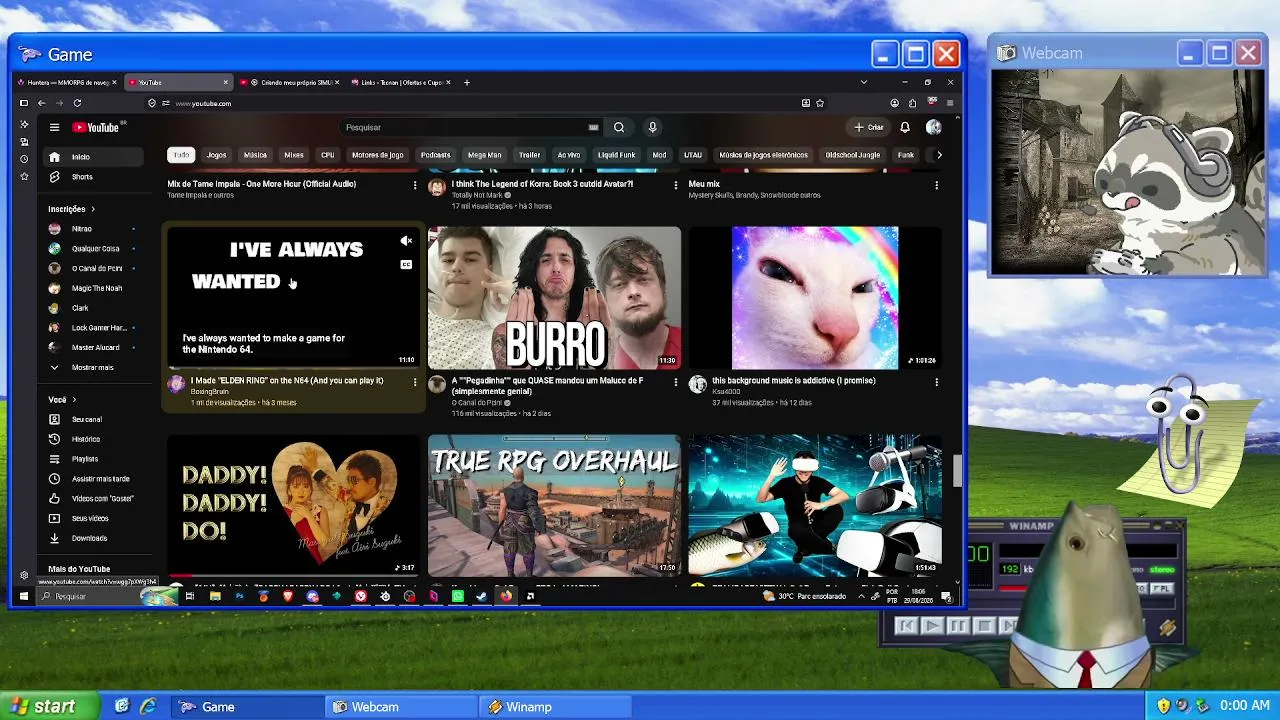This screenshot has height=720, width=1280.
Task: Switch to Winamp in the XP taskbar
Action: pos(555,707)
